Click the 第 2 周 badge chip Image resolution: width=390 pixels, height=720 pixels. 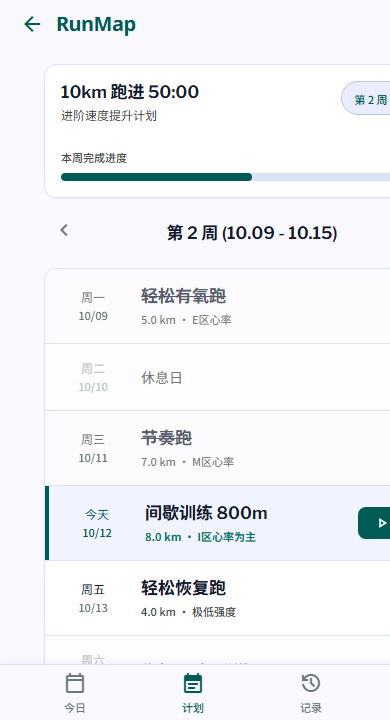click(367, 98)
